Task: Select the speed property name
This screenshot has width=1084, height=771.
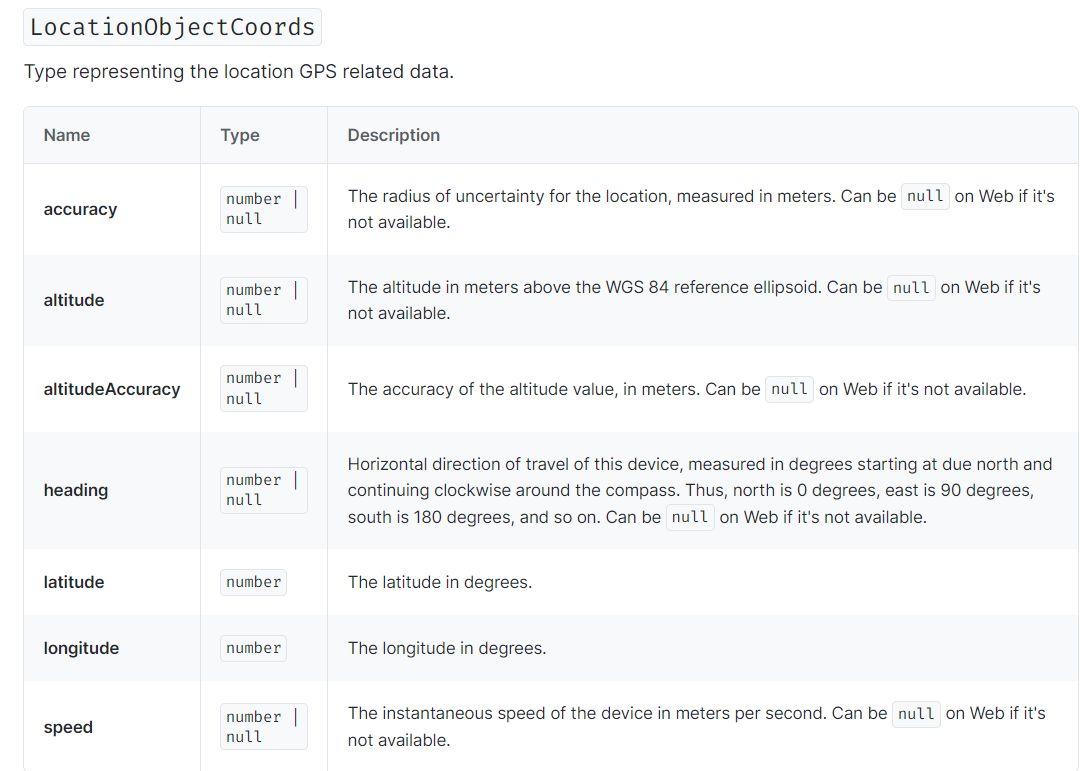Action: tap(68, 727)
